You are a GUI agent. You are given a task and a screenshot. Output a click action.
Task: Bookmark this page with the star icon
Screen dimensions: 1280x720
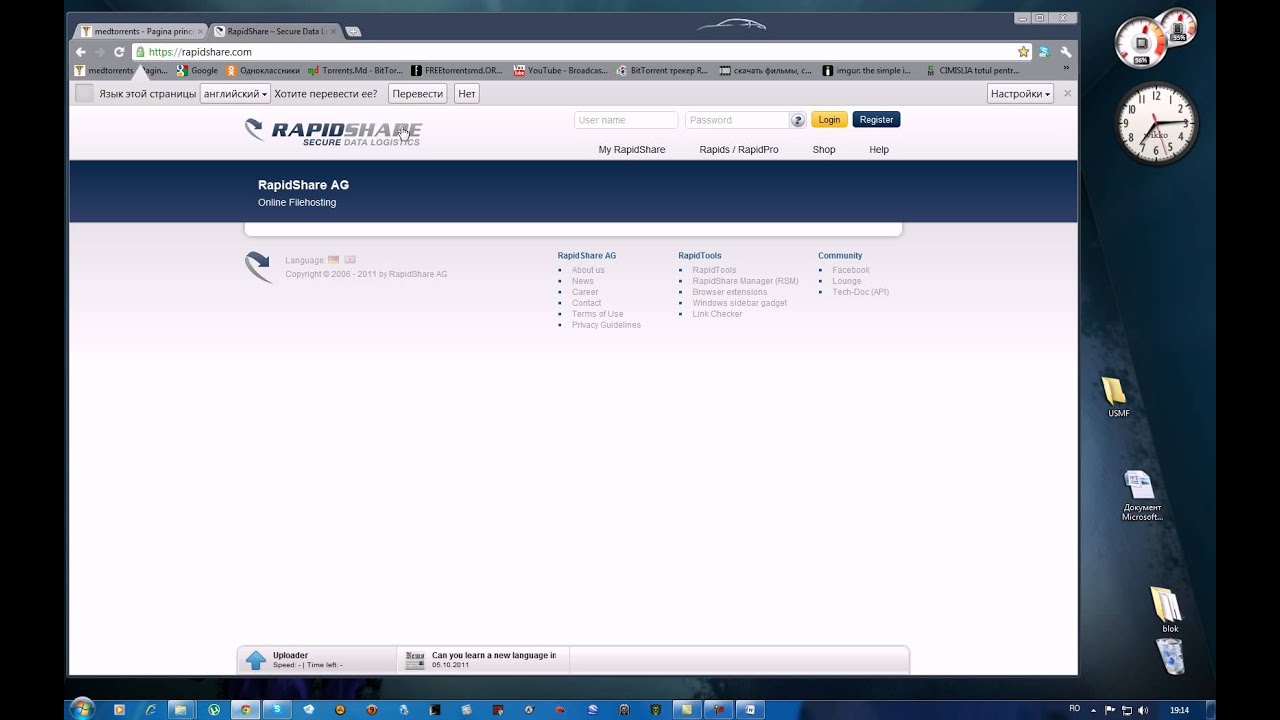1023,52
